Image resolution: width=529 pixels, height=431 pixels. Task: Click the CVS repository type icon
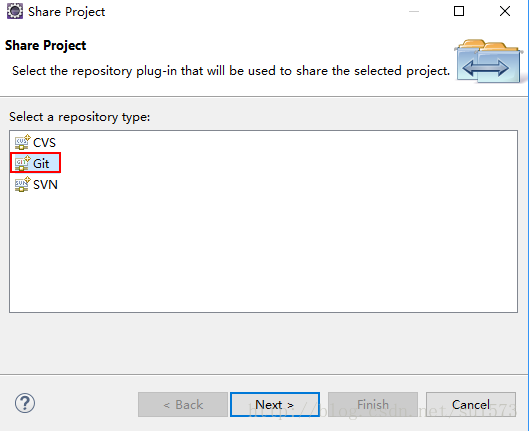coord(22,142)
